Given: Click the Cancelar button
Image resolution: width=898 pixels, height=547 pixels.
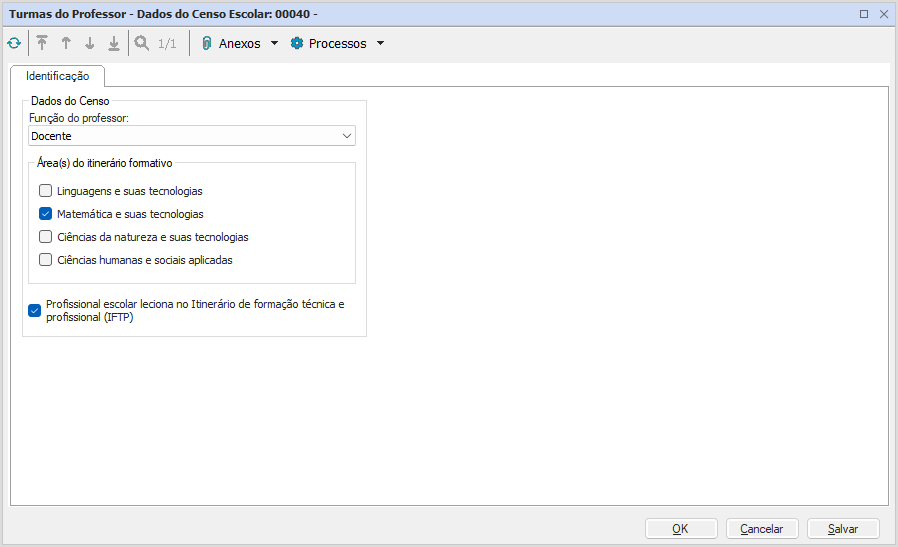Looking at the screenshot, I should tap(762, 529).
